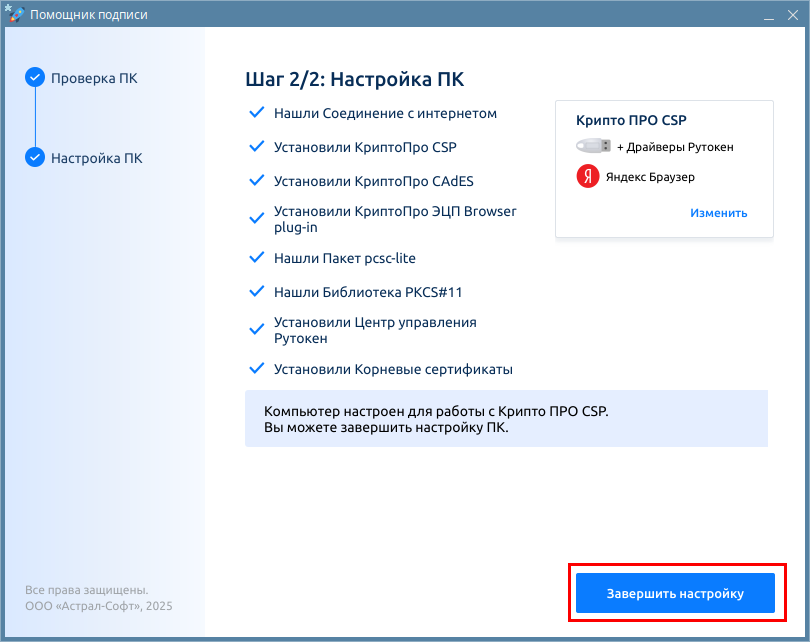Close the Помощник подписи window
Viewport: 810px width, 642px height.
coord(793,15)
